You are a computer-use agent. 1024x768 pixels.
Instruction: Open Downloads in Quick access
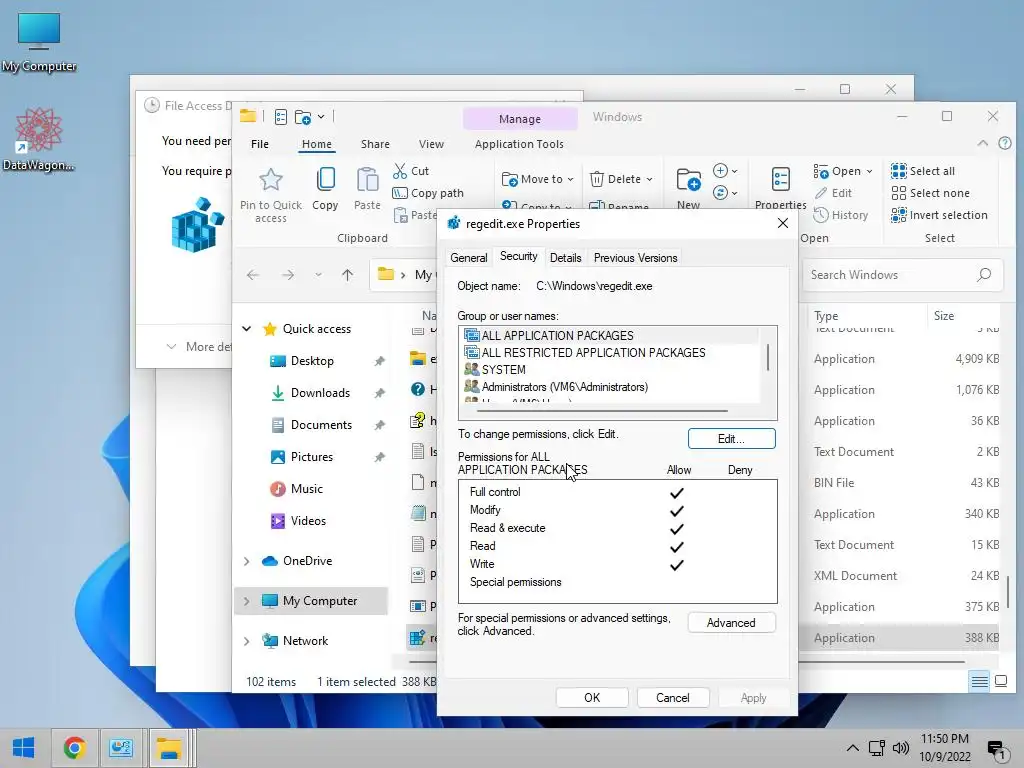coord(320,392)
